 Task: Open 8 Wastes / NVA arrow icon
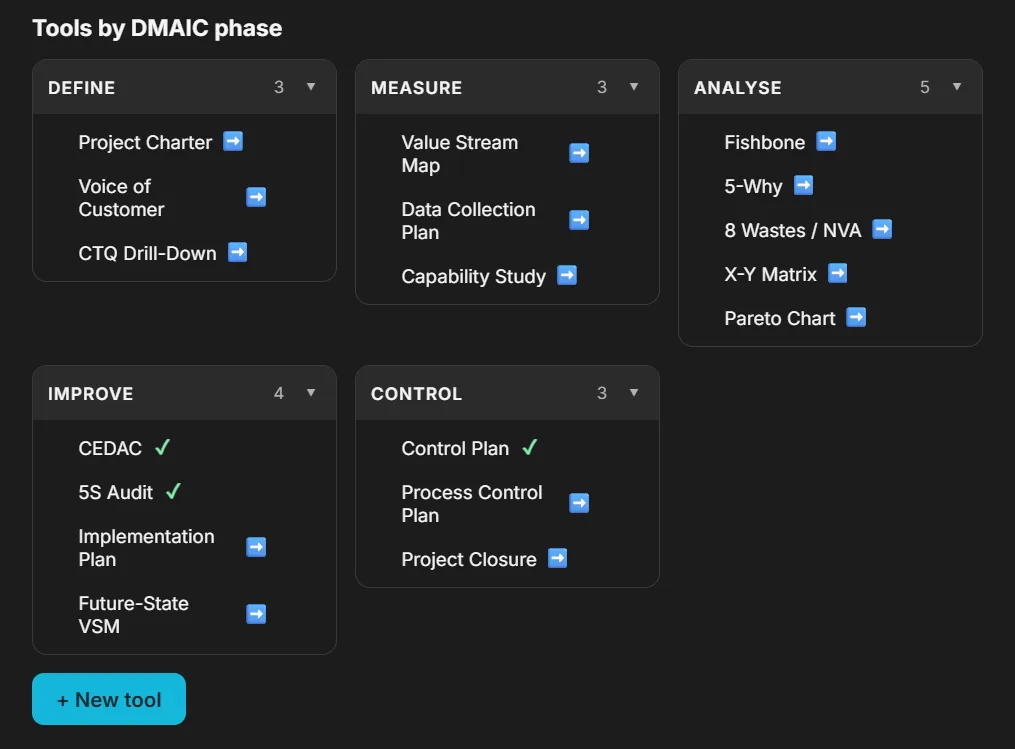(882, 229)
